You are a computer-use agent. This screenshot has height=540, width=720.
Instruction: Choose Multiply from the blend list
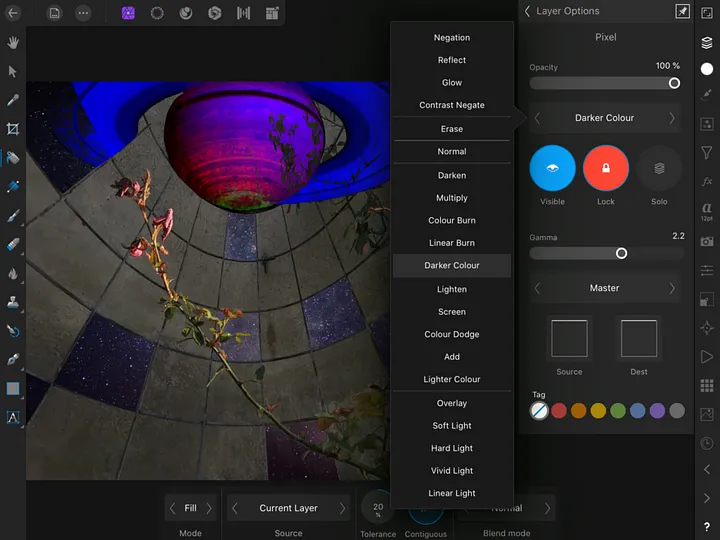(x=452, y=198)
